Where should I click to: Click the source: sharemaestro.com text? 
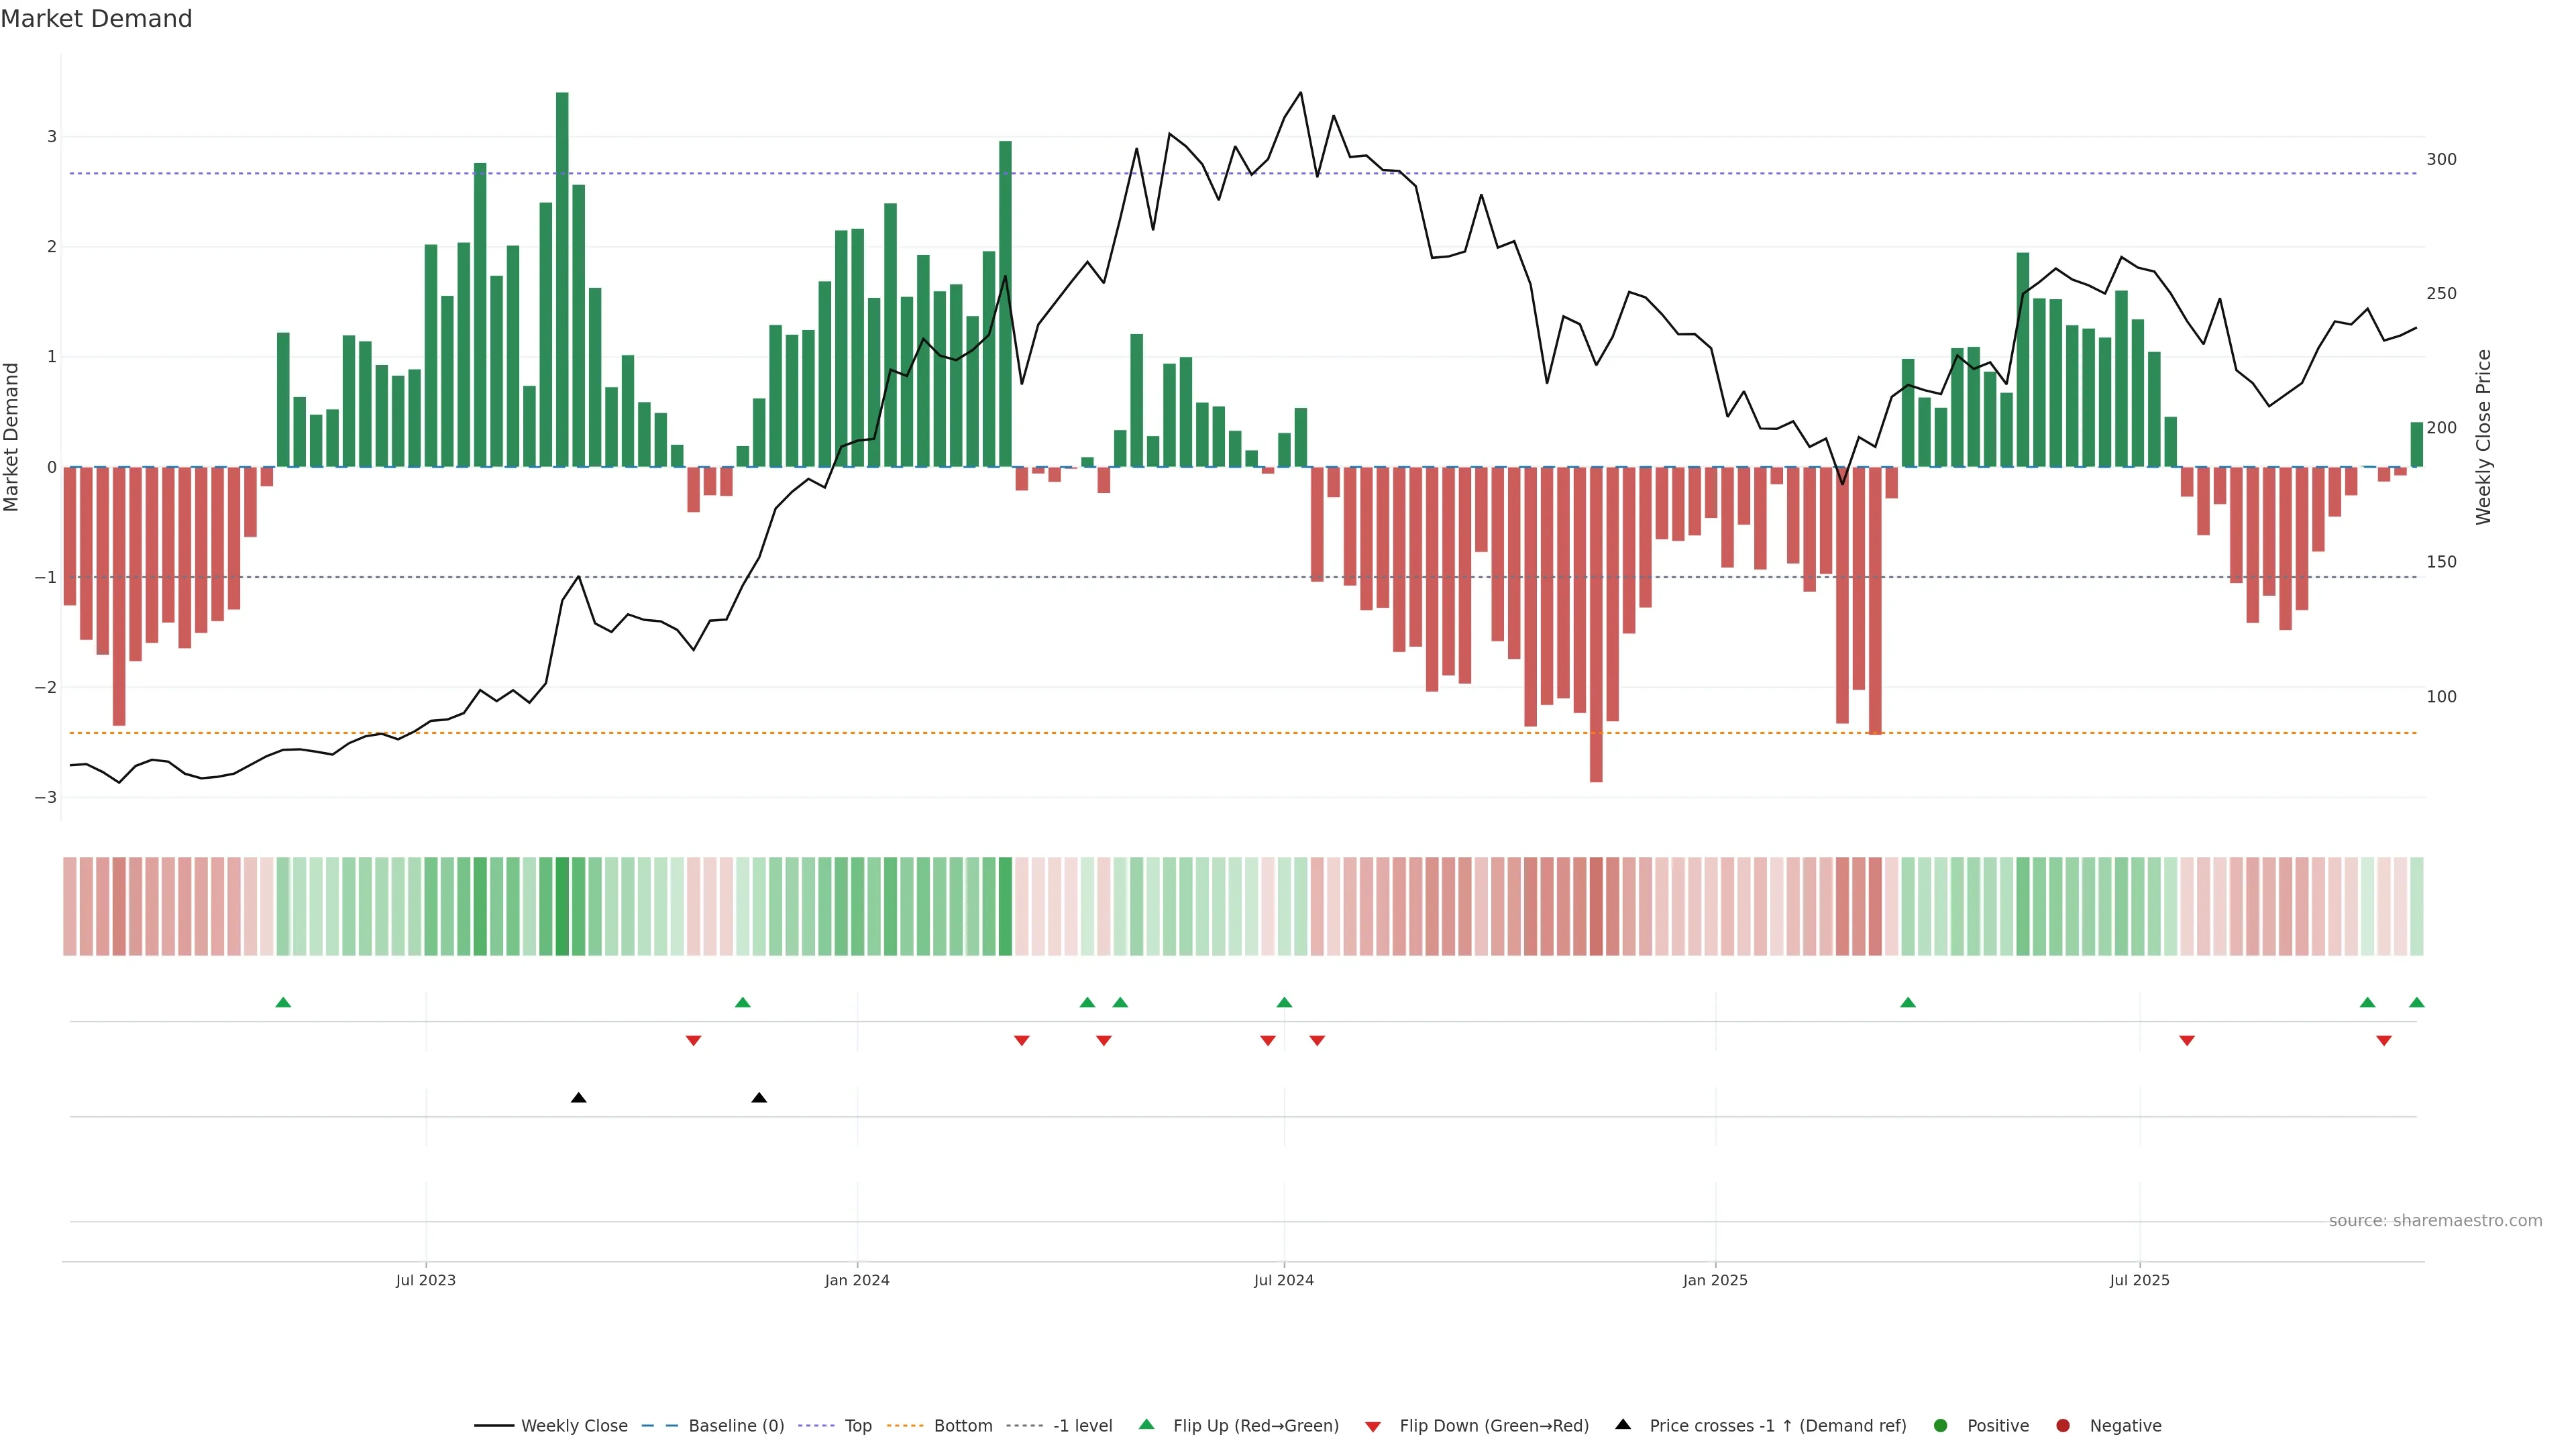click(x=2435, y=1221)
